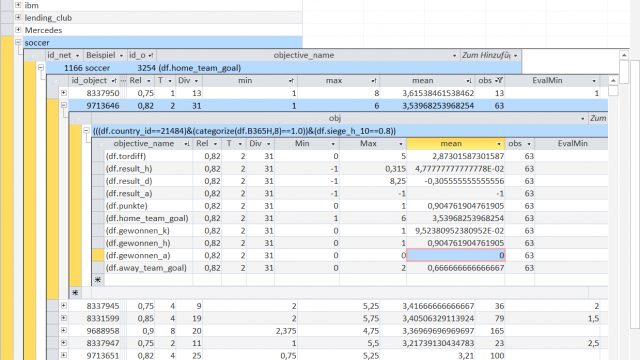Viewport: 640px width, 360px height.
Task: Click the soccer tree row label
Action: [x=37, y=42]
